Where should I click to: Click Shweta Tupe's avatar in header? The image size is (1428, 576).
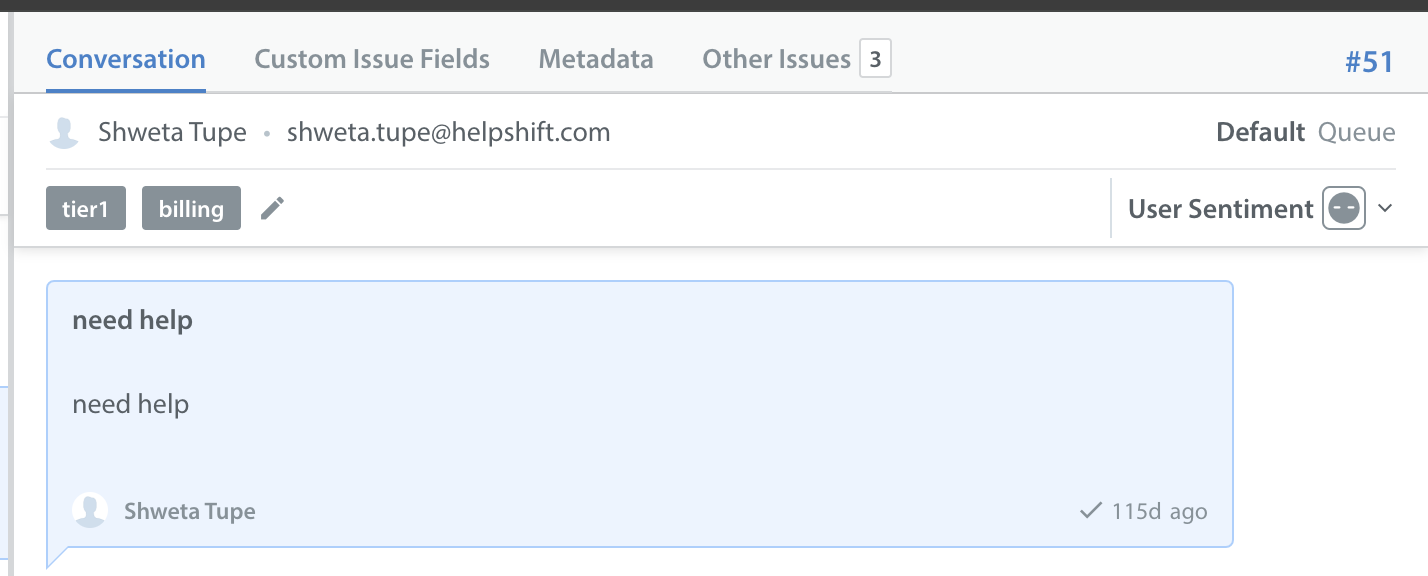click(64, 132)
